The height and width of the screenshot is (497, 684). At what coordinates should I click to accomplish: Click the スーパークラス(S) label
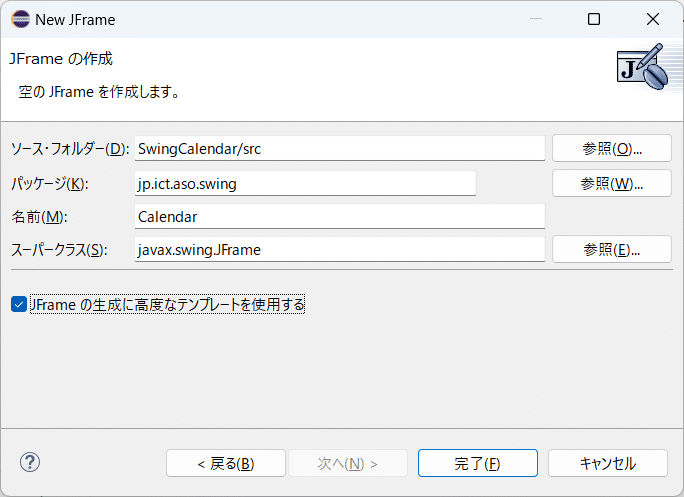59,250
